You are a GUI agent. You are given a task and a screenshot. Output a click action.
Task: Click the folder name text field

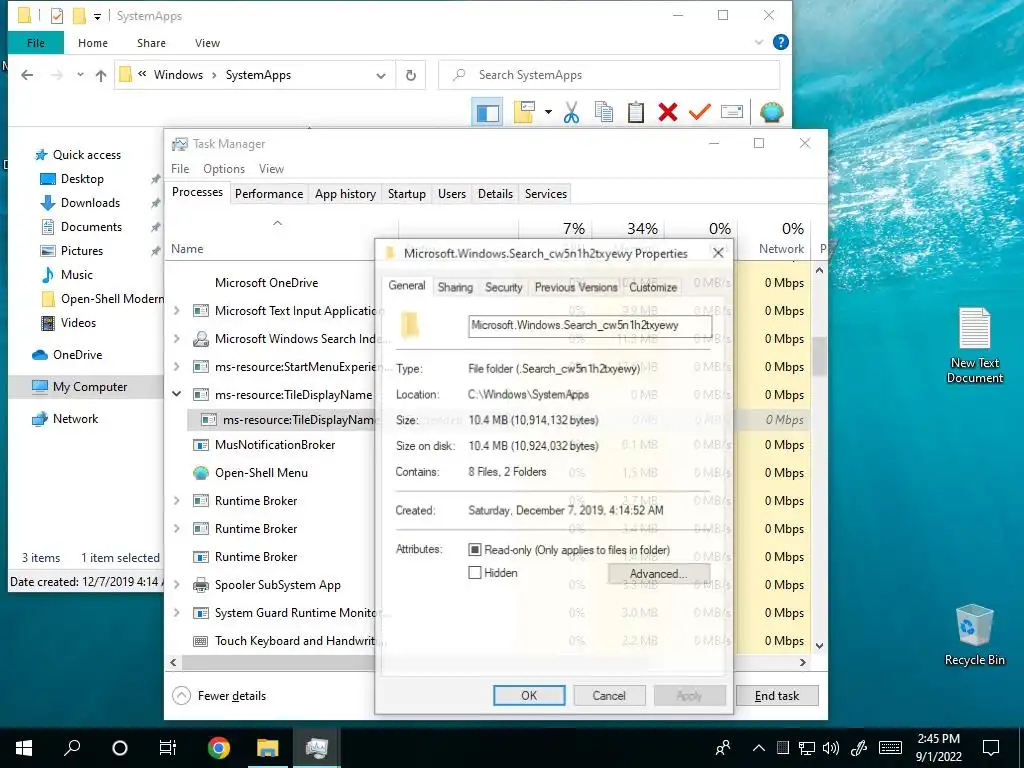pyautogui.click(x=590, y=326)
